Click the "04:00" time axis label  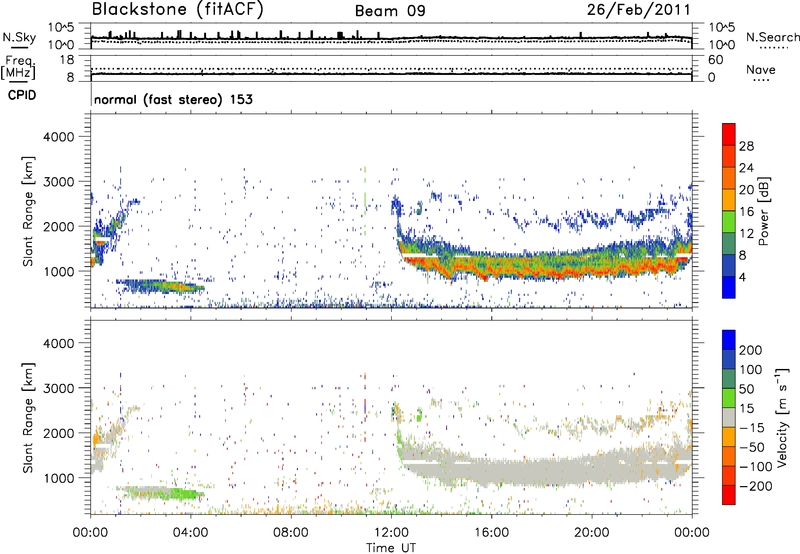[190, 533]
